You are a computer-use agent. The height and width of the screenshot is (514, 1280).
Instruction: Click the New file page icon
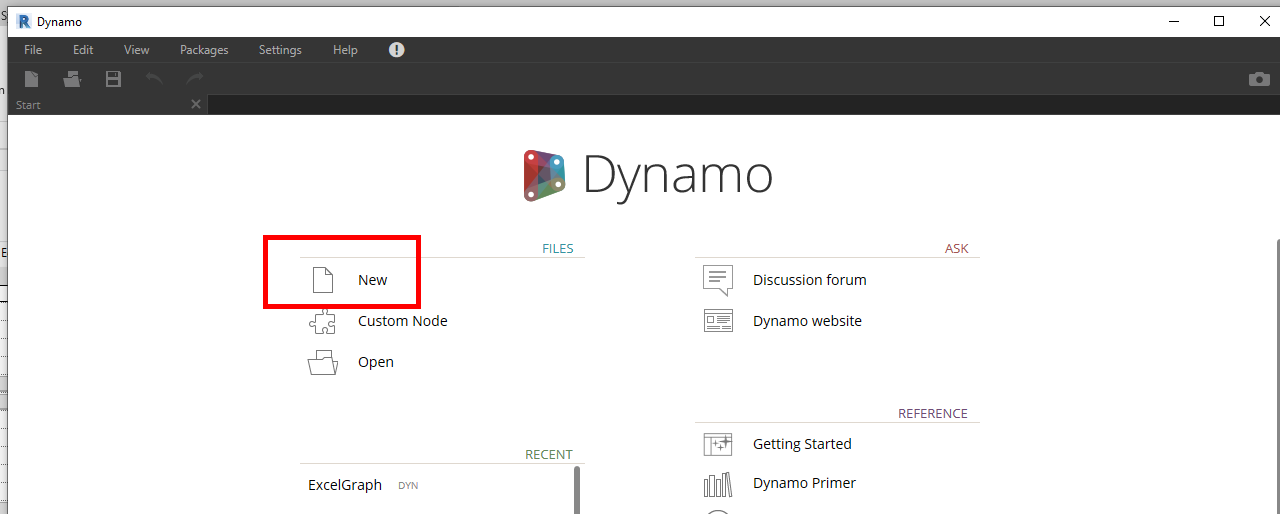[x=322, y=280]
